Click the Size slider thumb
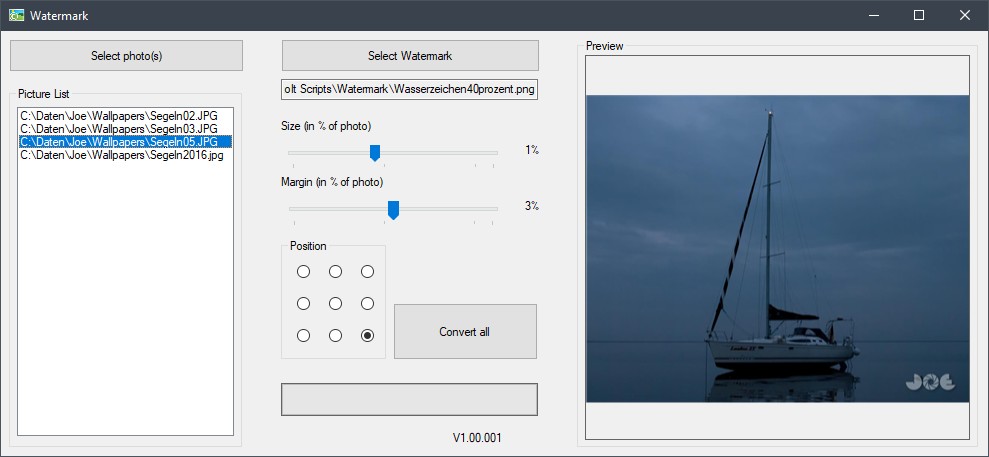This screenshot has width=989, height=457. point(375,153)
